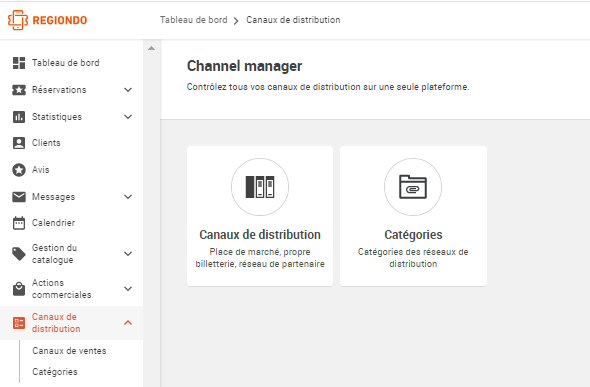Collapse the Canaux de distribution submenu chevron
This screenshot has height=387, width=590.
128,323
